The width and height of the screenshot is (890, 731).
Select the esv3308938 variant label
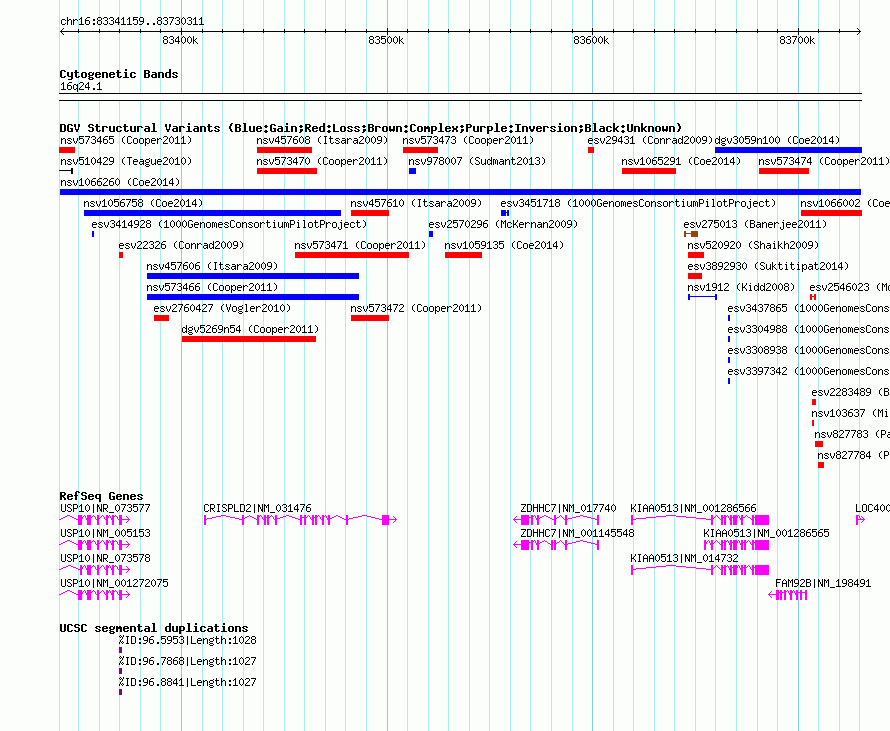pyautogui.click(x=808, y=350)
